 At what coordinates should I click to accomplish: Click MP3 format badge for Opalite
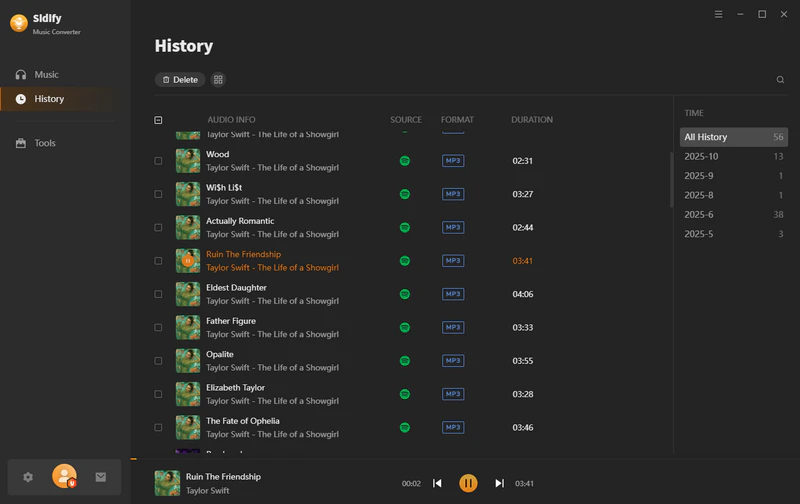click(453, 360)
